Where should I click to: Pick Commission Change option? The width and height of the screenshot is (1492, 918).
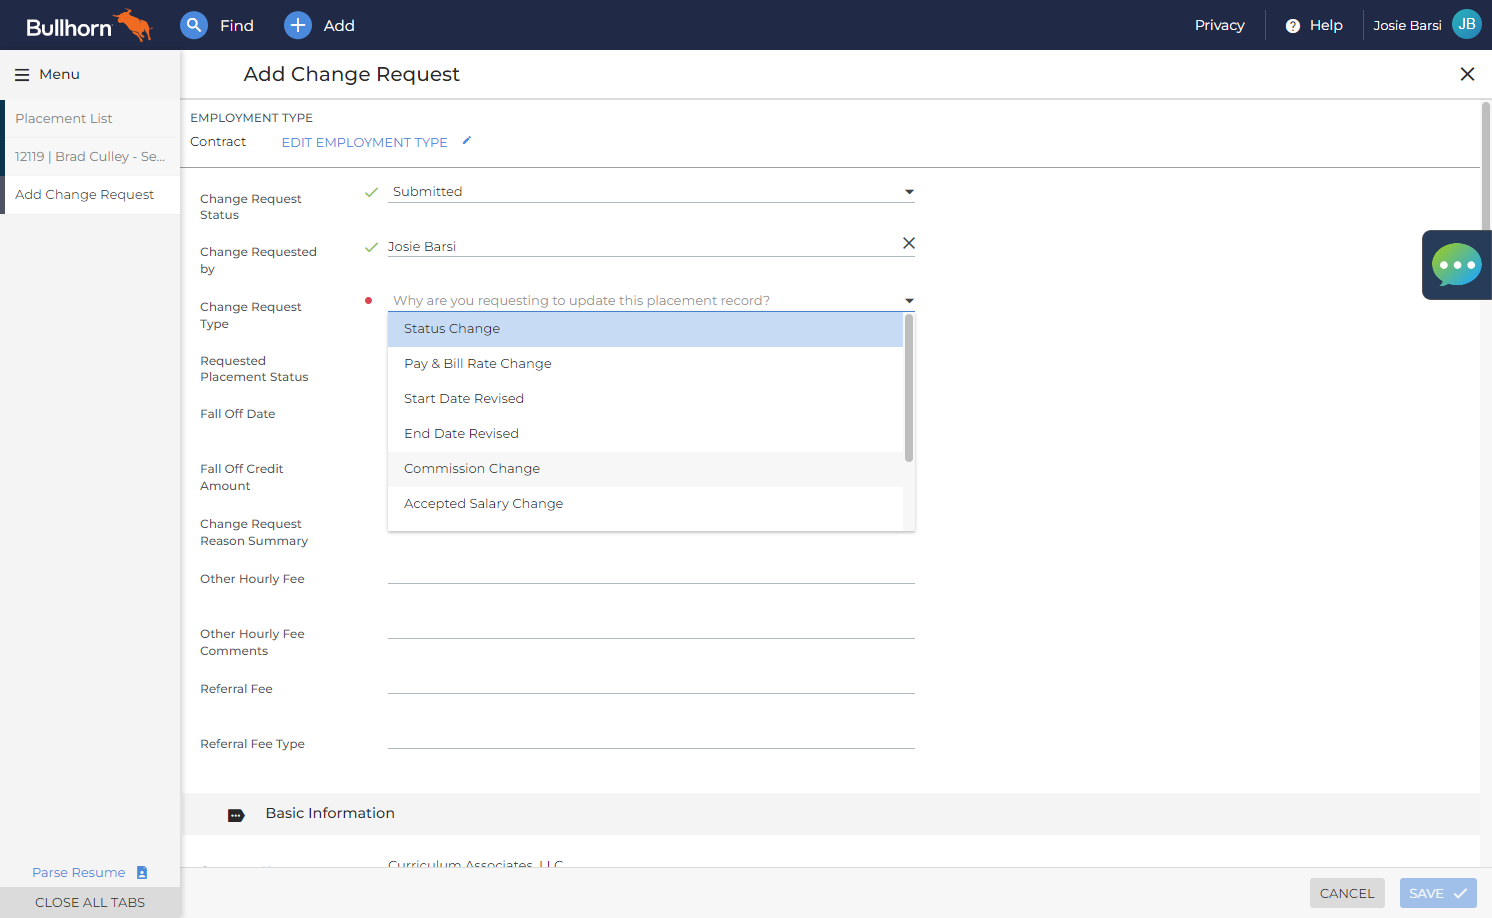[x=645, y=469]
